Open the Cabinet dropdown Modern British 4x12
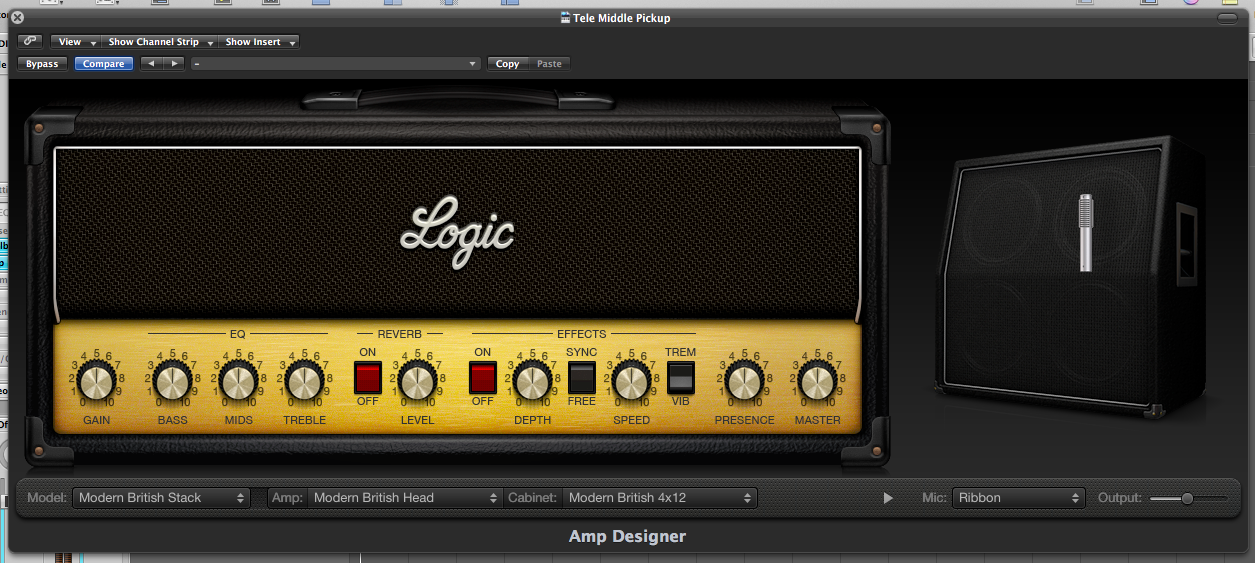 tap(660, 497)
